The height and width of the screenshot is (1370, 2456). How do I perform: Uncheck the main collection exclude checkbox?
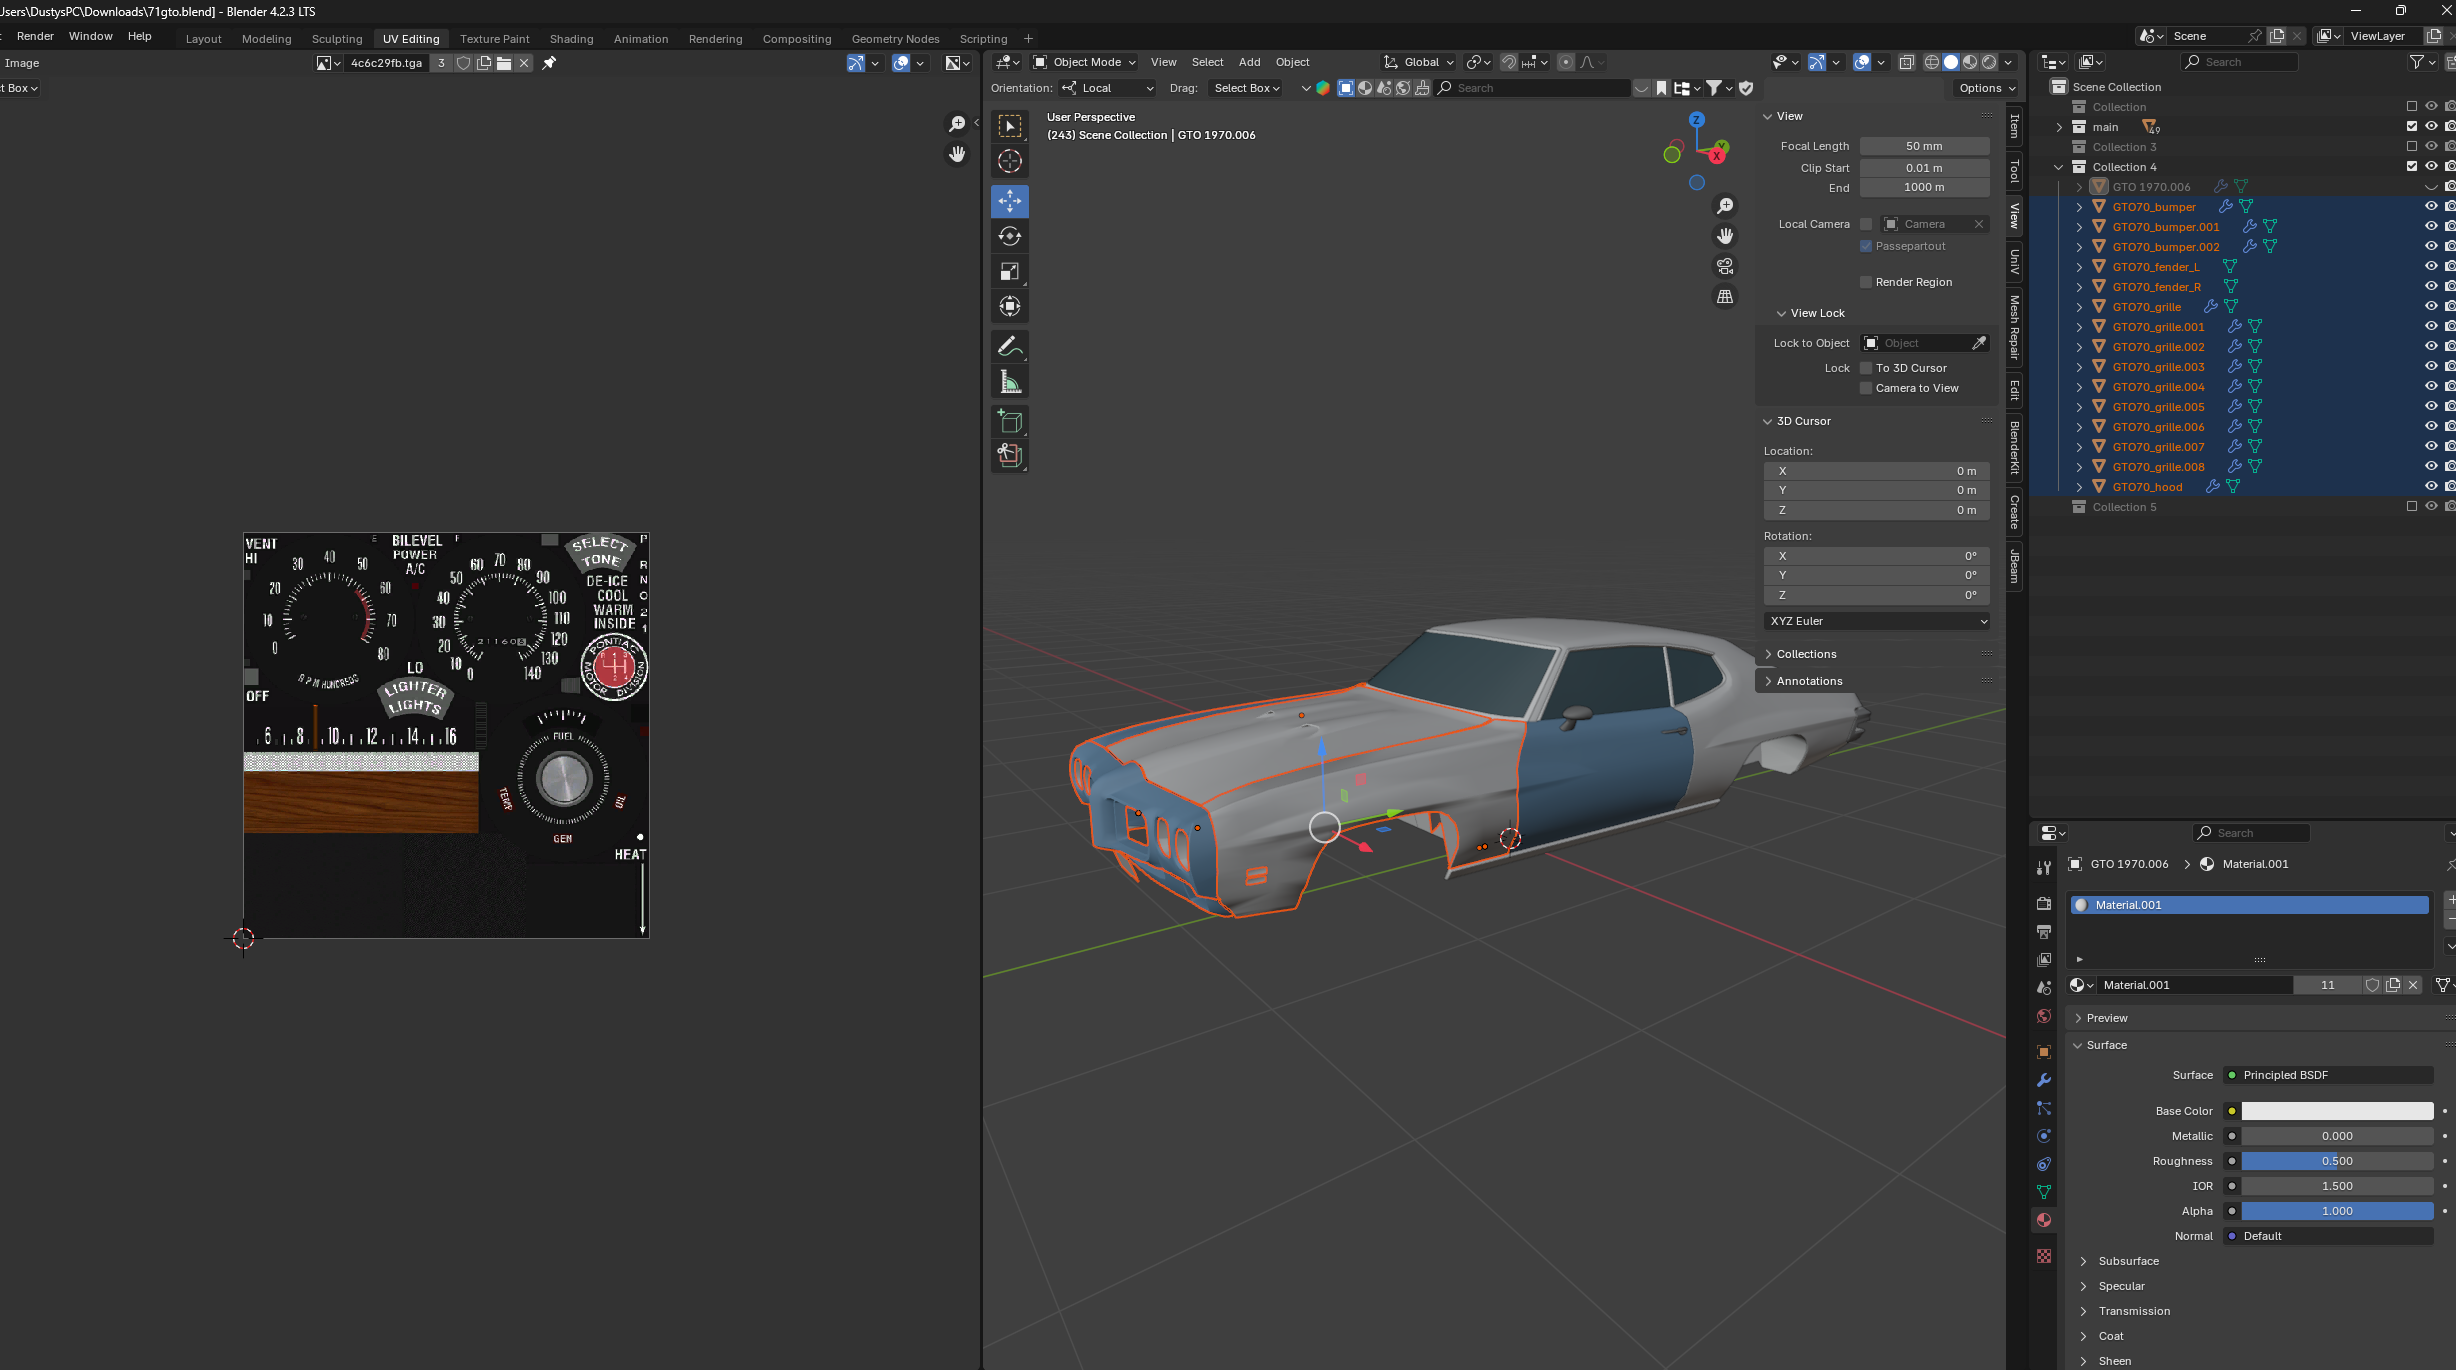point(2411,126)
